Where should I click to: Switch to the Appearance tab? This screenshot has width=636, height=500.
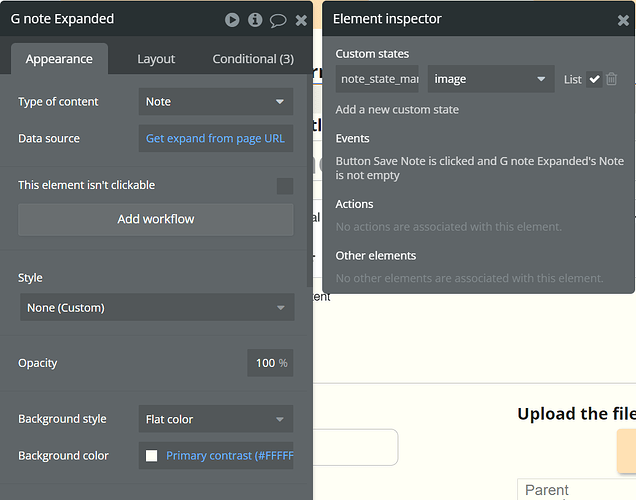click(x=59, y=59)
